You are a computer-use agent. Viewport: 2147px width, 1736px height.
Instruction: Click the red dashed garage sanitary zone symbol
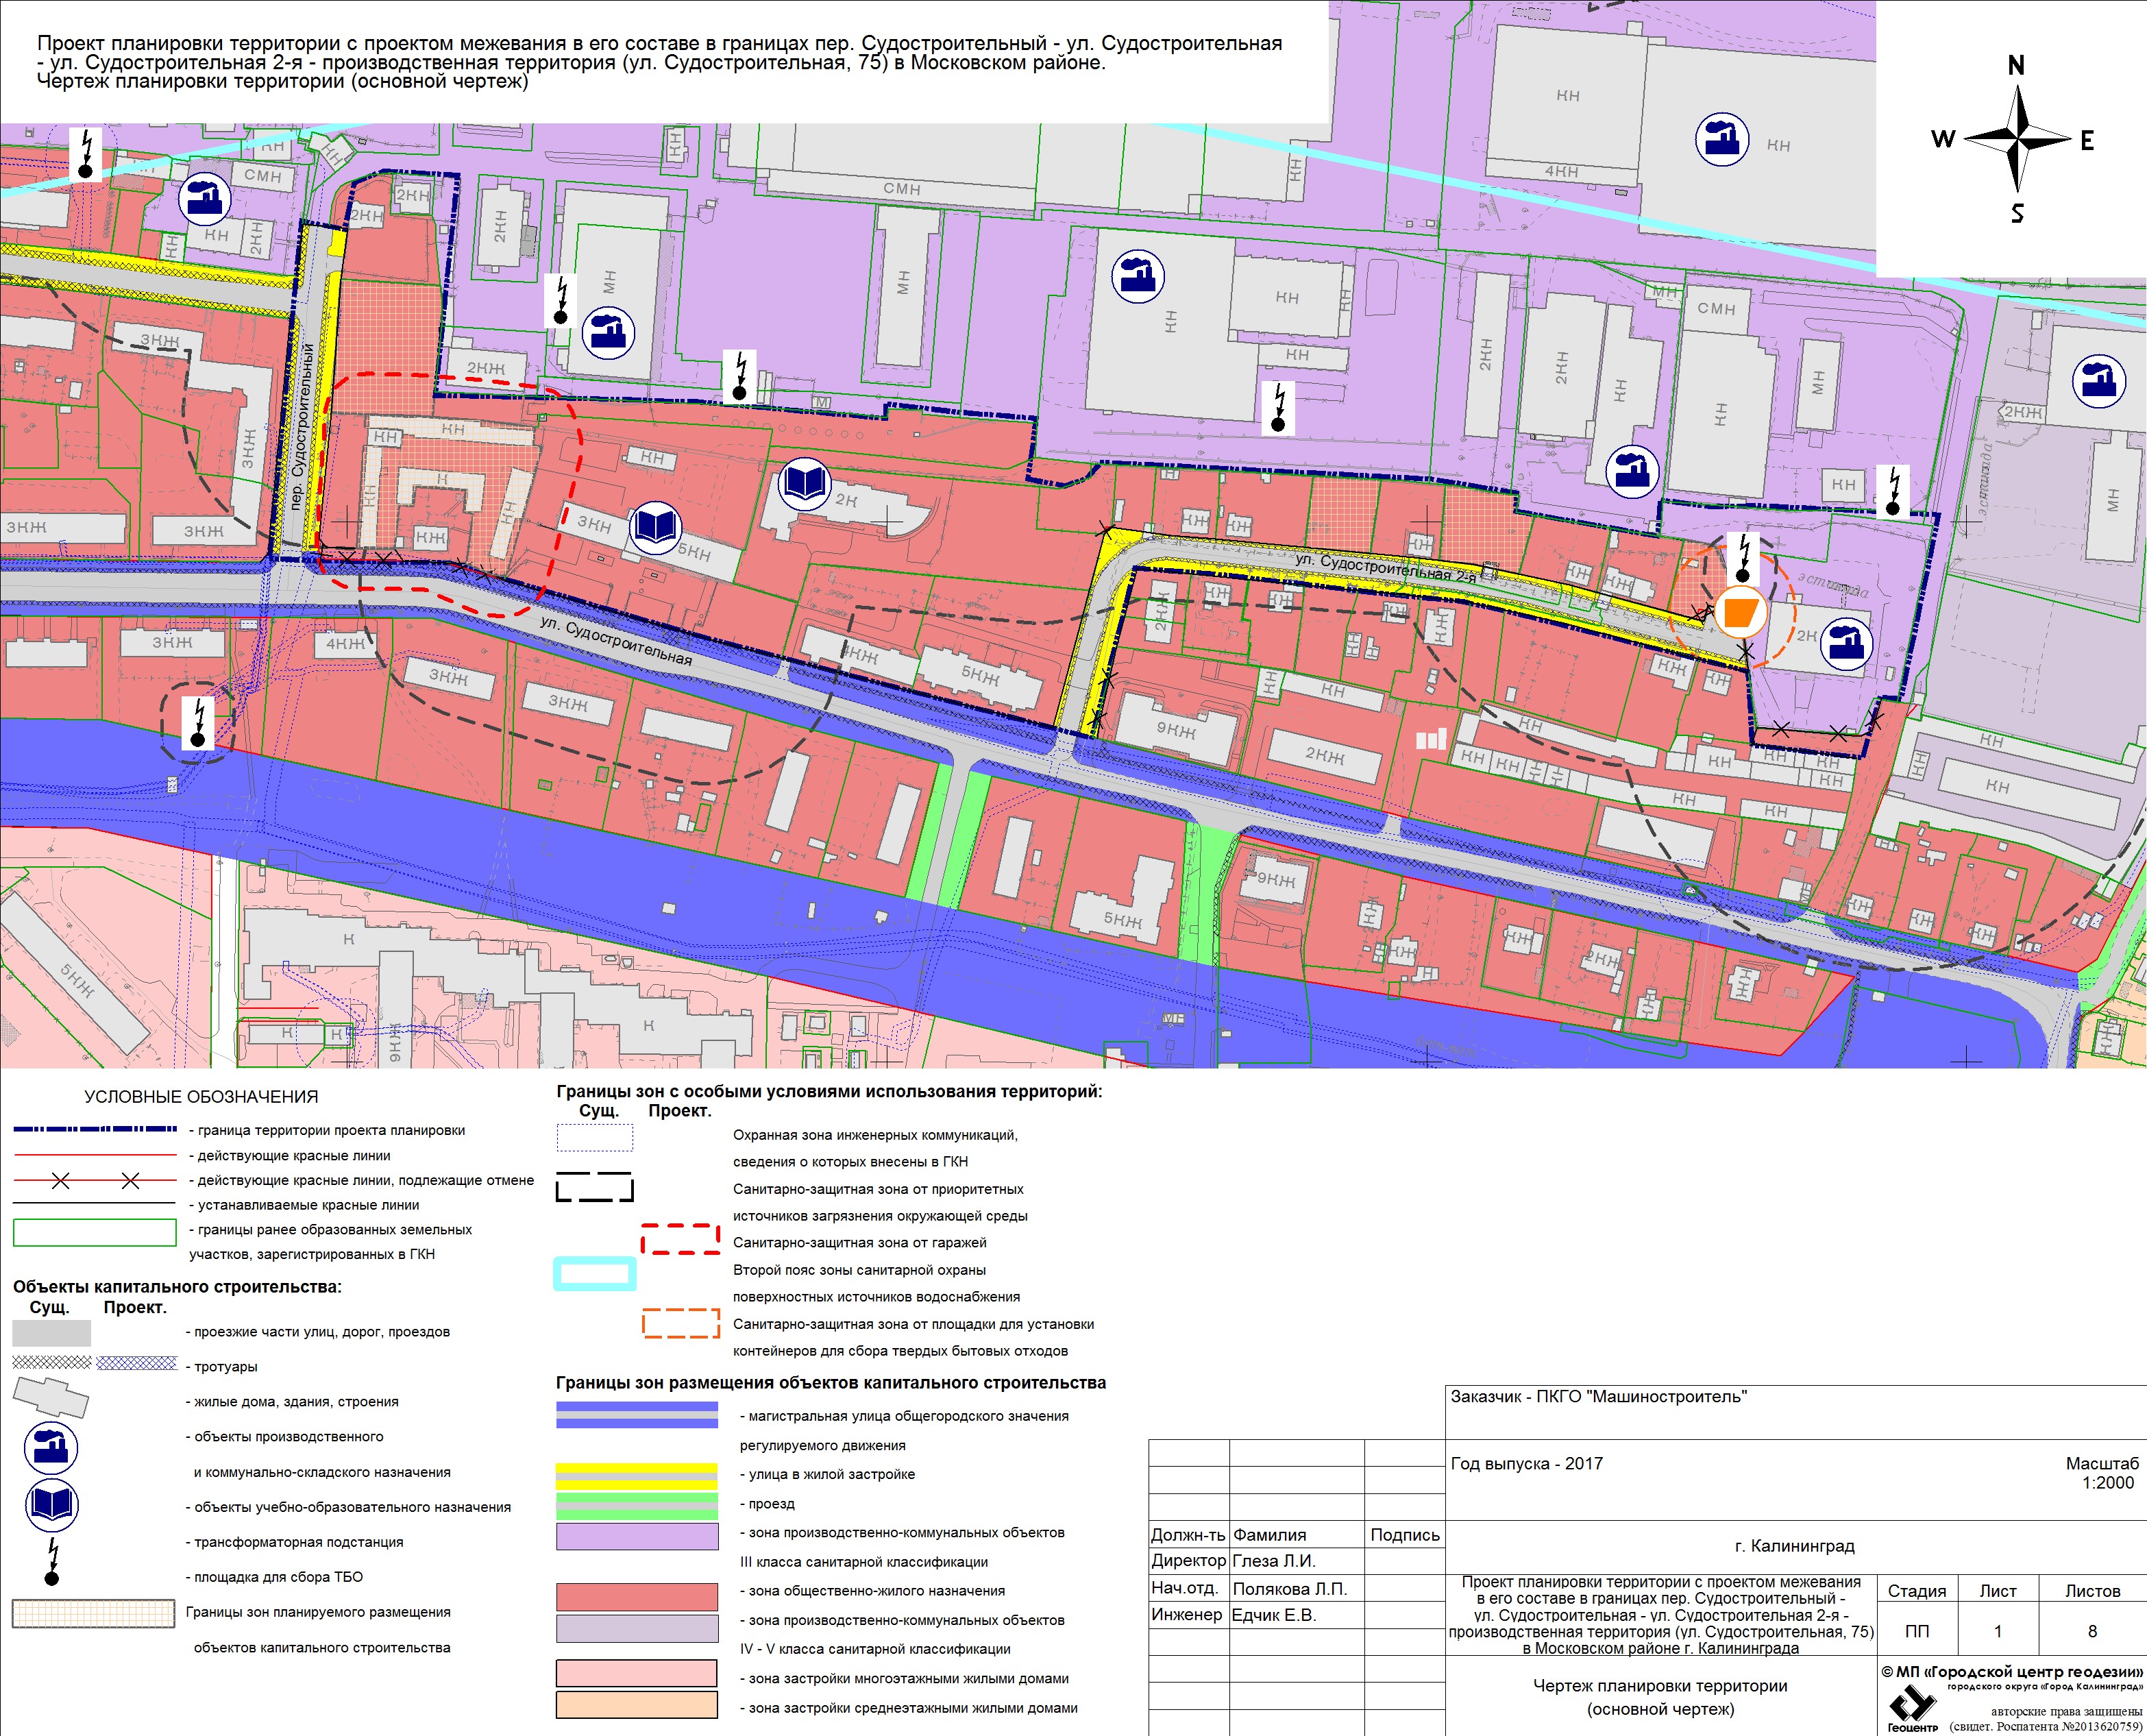(680, 1239)
